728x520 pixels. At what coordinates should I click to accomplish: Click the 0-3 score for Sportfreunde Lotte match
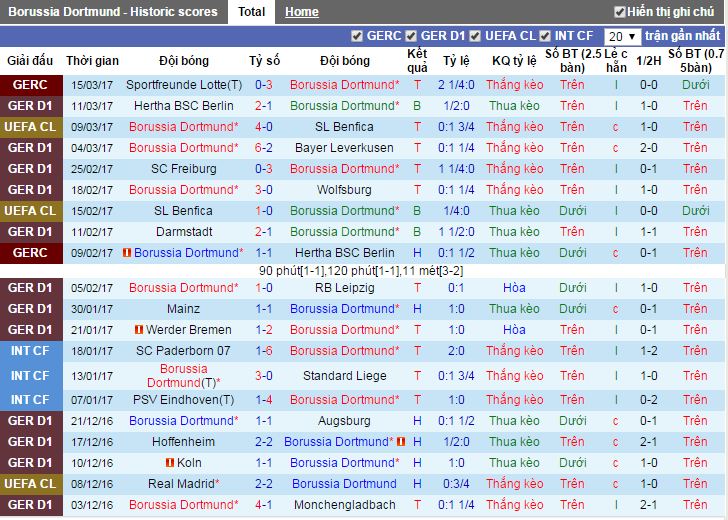(264, 85)
